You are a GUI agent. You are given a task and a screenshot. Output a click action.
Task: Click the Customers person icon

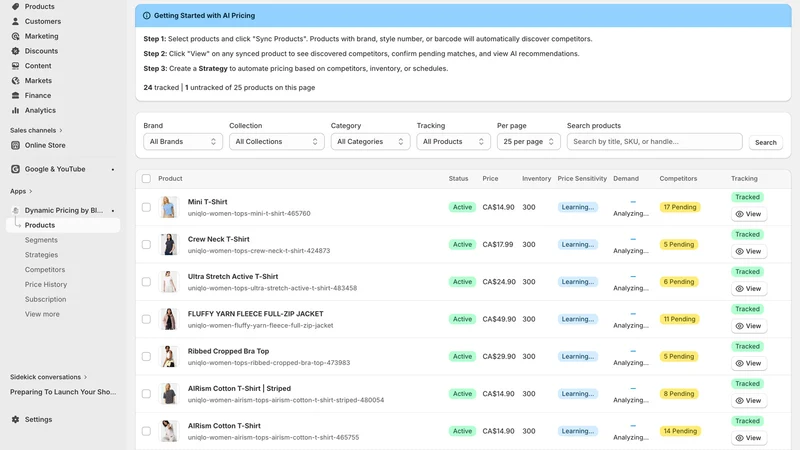click(15, 21)
